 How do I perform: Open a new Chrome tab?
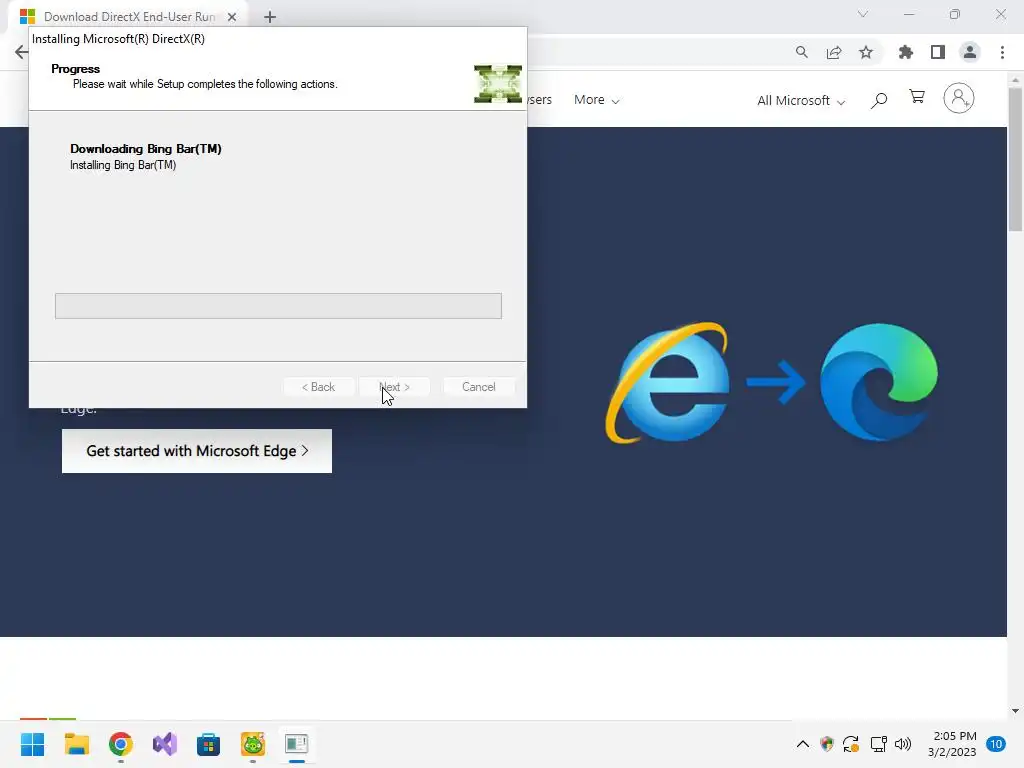tap(270, 17)
